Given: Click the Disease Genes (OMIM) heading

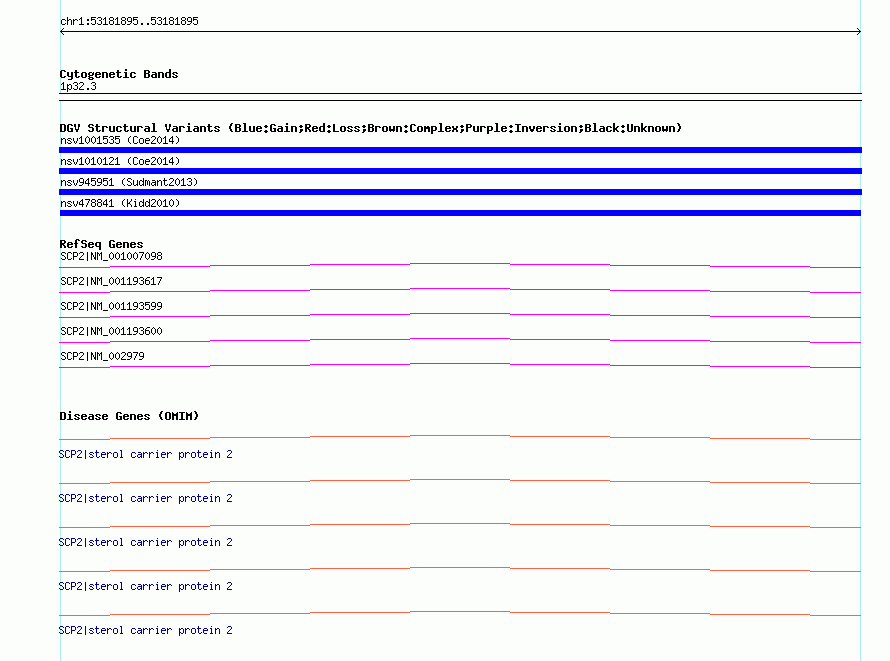Looking at the screenshot, I should click(x=129, y=416).
